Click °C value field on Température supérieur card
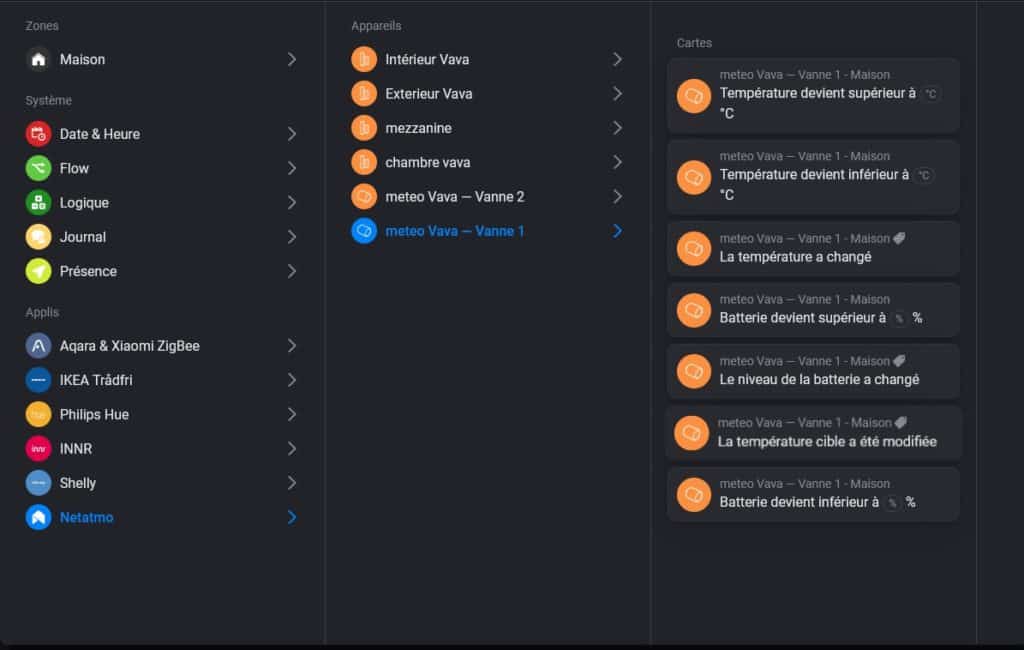1024x650 pixels. (x=931, y=93)
